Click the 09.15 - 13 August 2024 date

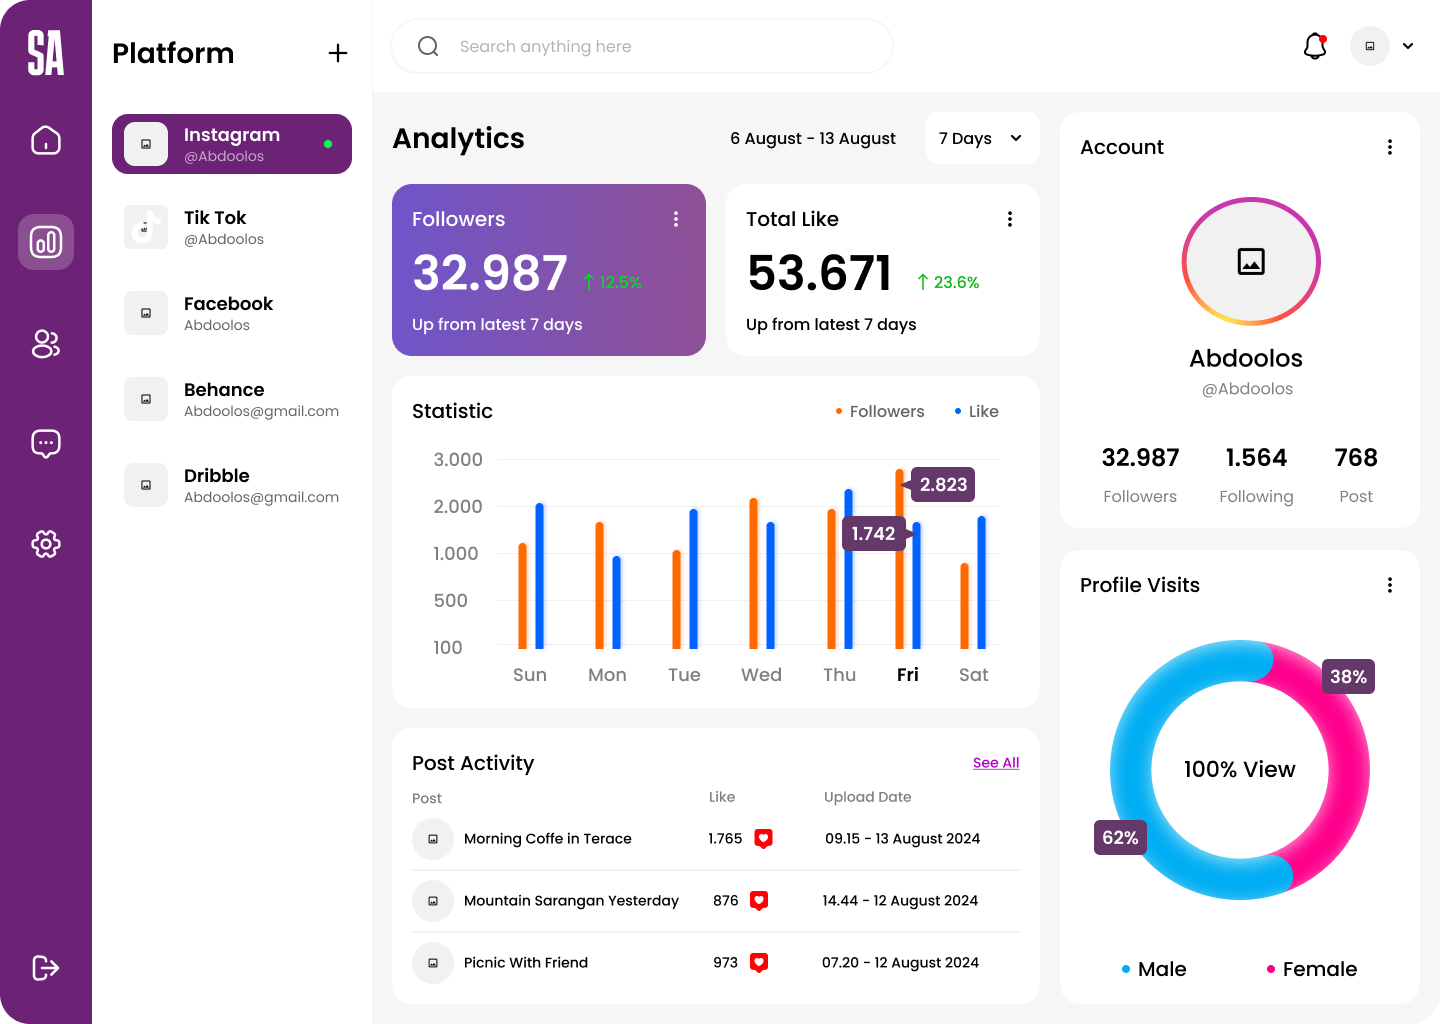click(902, 838)
